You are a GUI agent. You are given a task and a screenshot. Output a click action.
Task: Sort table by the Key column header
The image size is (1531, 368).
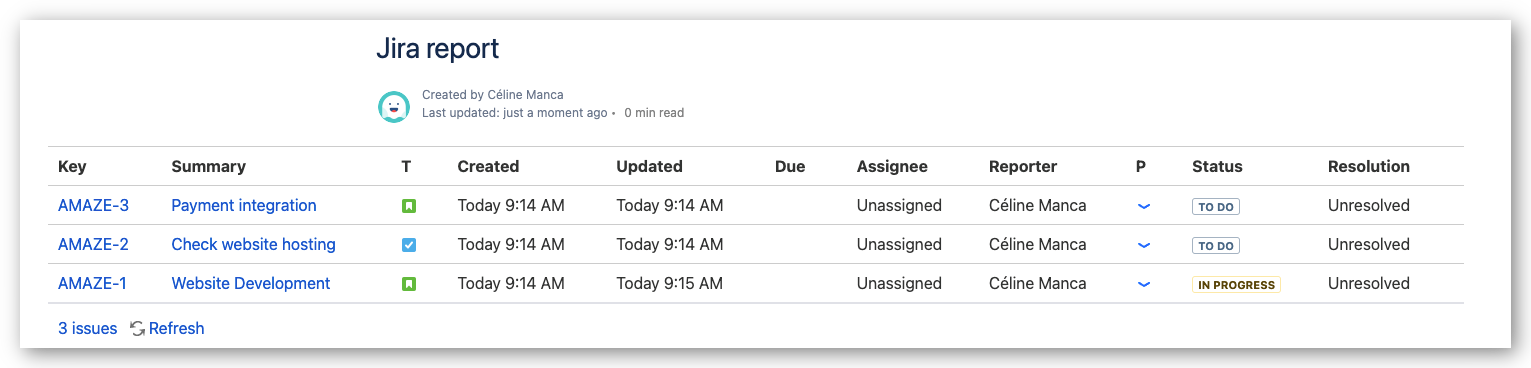click(x=72, y=167)
